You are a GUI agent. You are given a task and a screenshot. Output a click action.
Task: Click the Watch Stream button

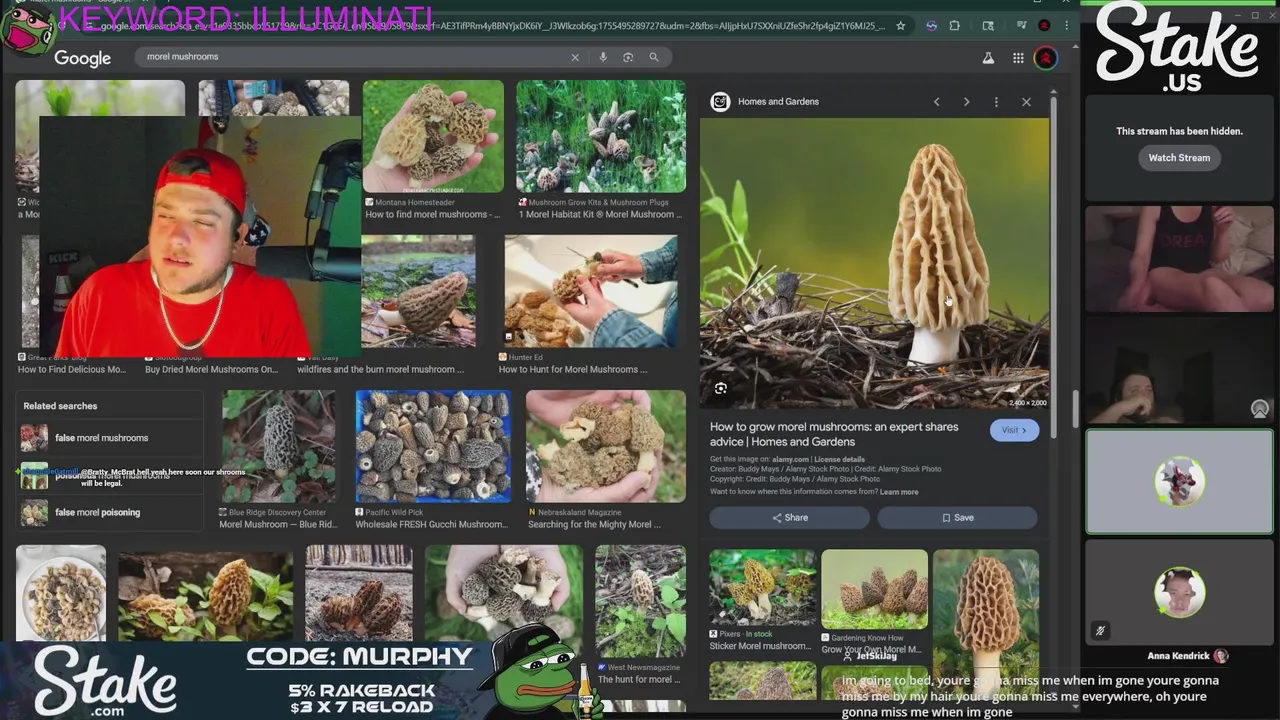(x=1179, y=157)
